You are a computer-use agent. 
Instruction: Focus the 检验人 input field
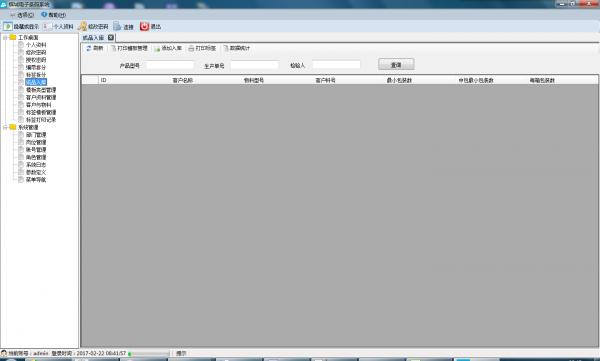(x=336, y=65)
